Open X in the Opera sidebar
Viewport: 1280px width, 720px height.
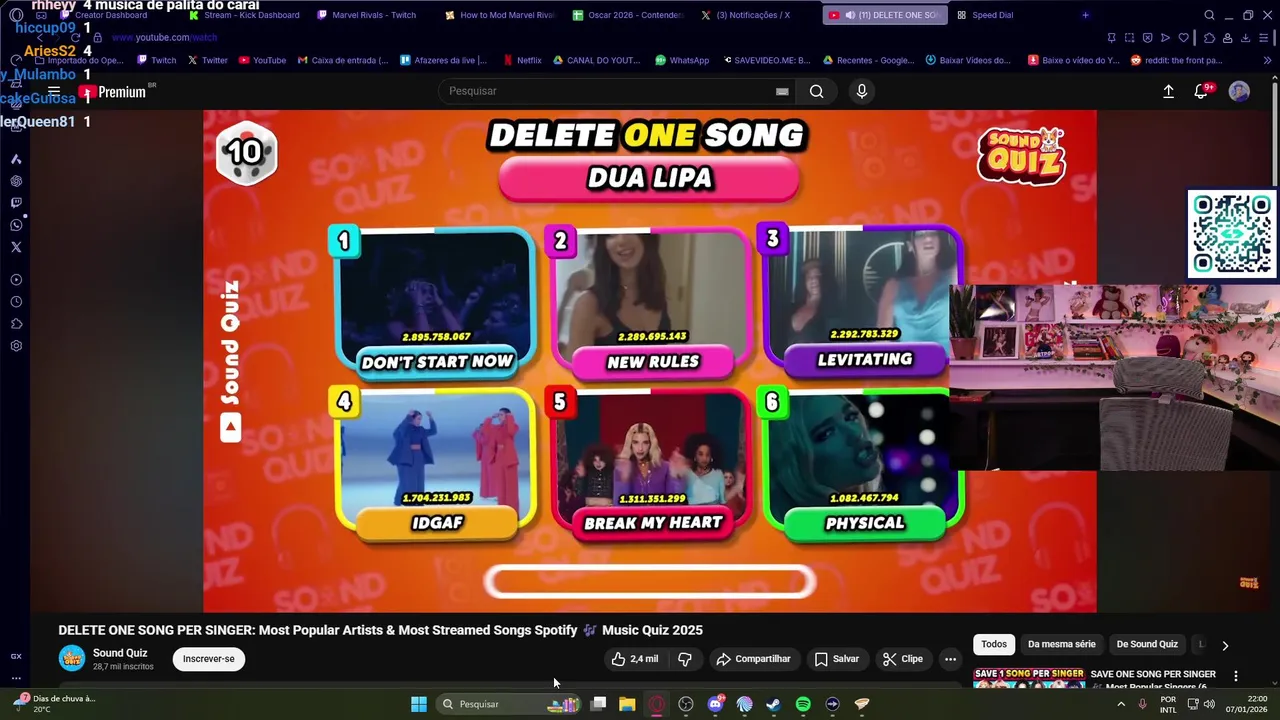[x=16, y=247]
